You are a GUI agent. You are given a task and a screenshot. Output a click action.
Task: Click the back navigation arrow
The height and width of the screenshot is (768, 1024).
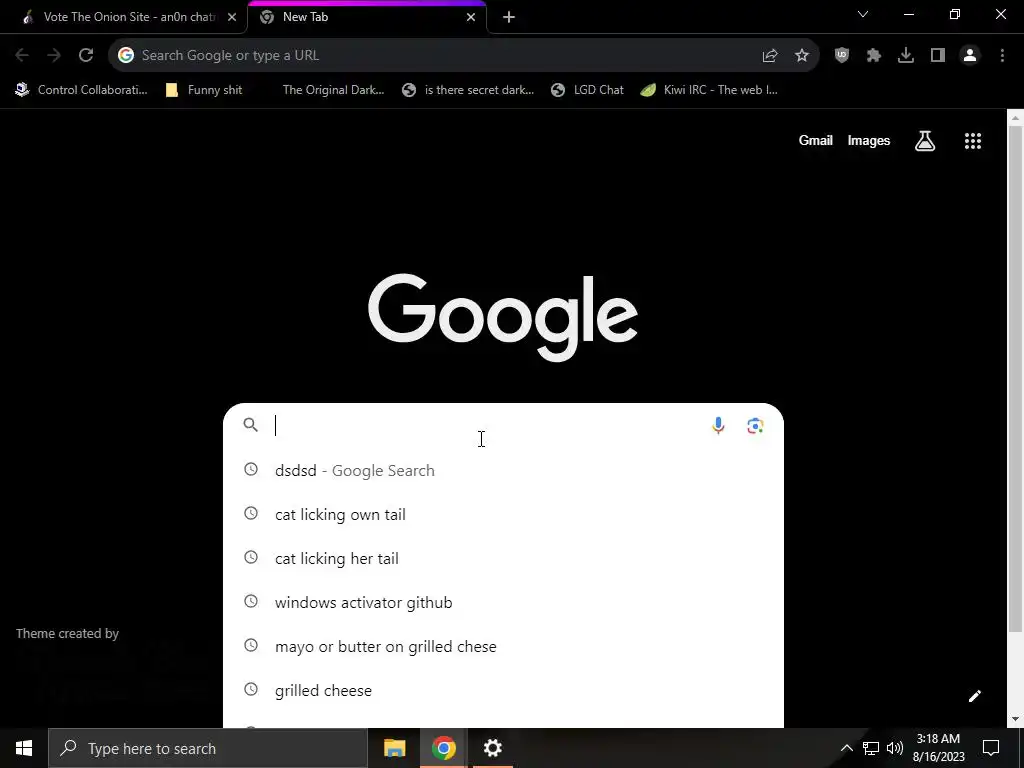(22, 56)
